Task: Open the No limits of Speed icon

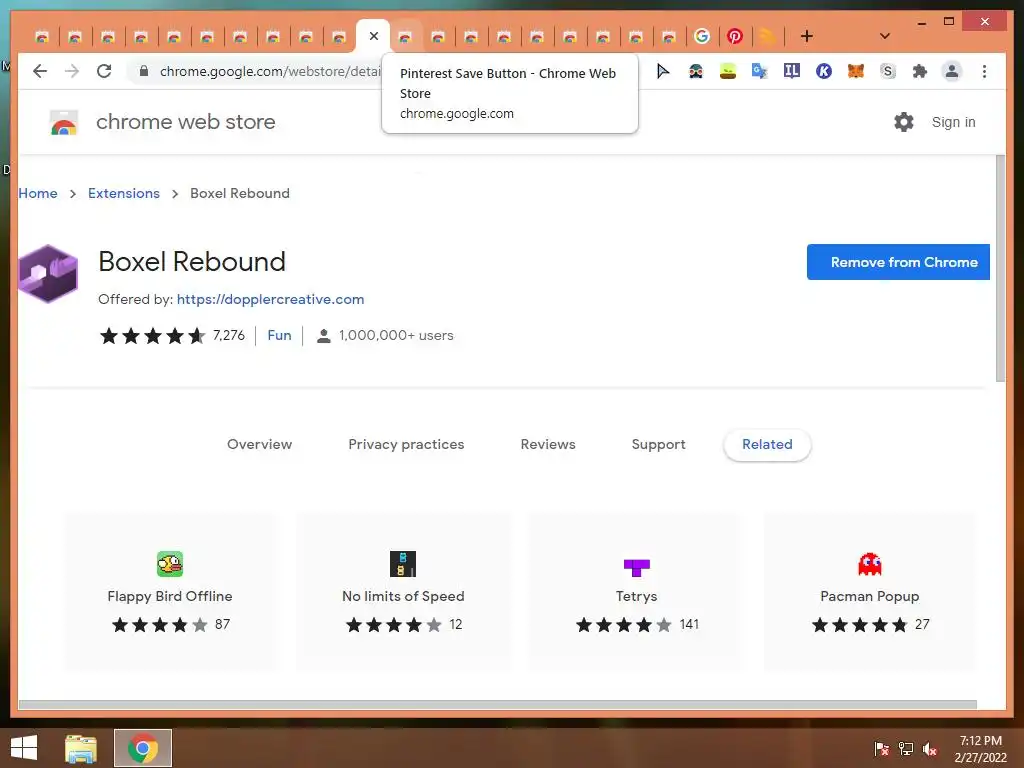Action: point(403,564)
